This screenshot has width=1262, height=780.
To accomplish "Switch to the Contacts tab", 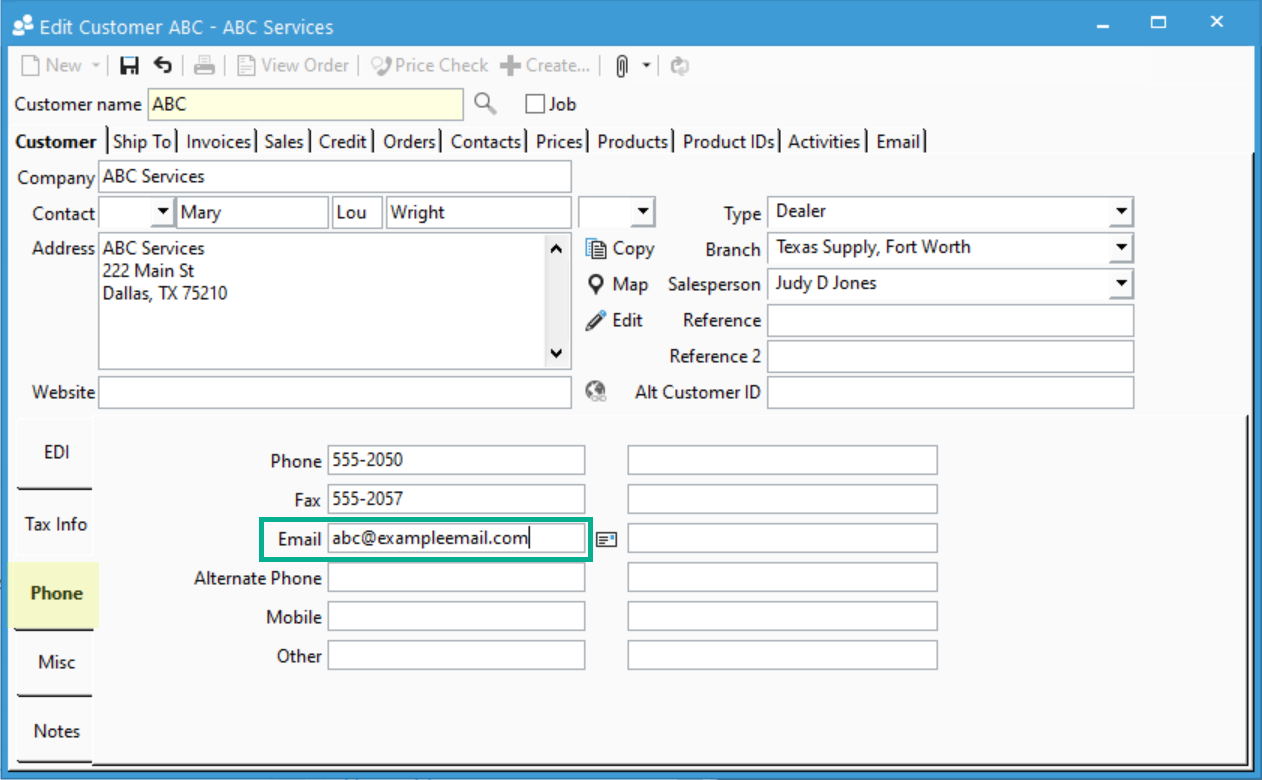I will click(x=485, y=142).
